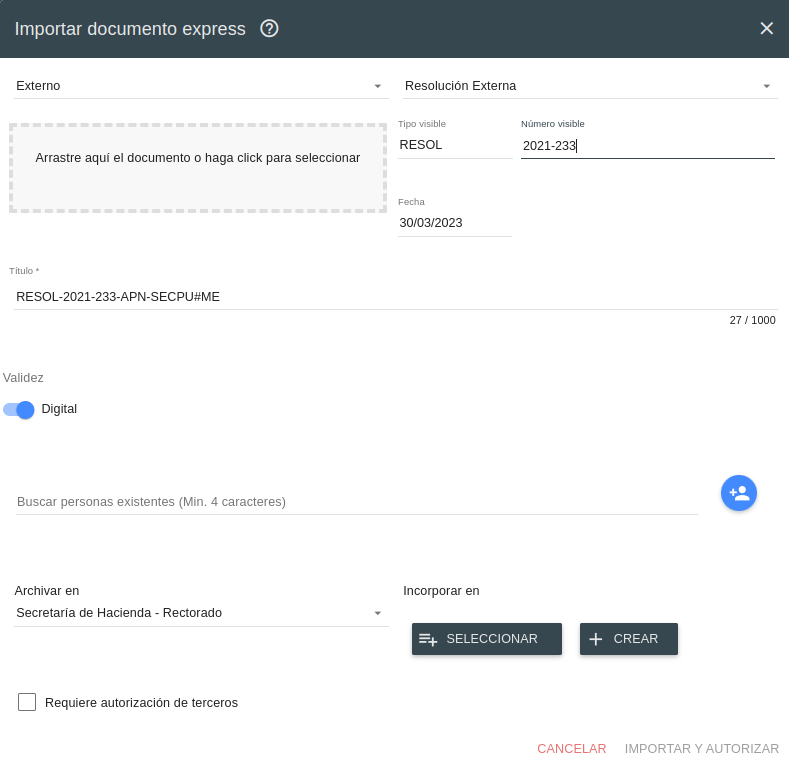Focus the Número visible field
789x769 pixels.
point(648,145)
